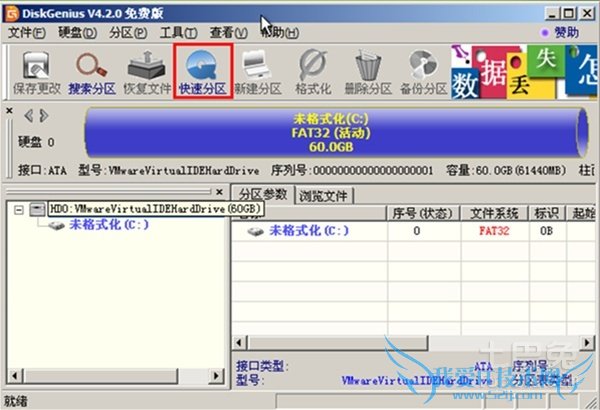Open the Partition (分区) menu
600x410 pixels.
tap(128, 33)
